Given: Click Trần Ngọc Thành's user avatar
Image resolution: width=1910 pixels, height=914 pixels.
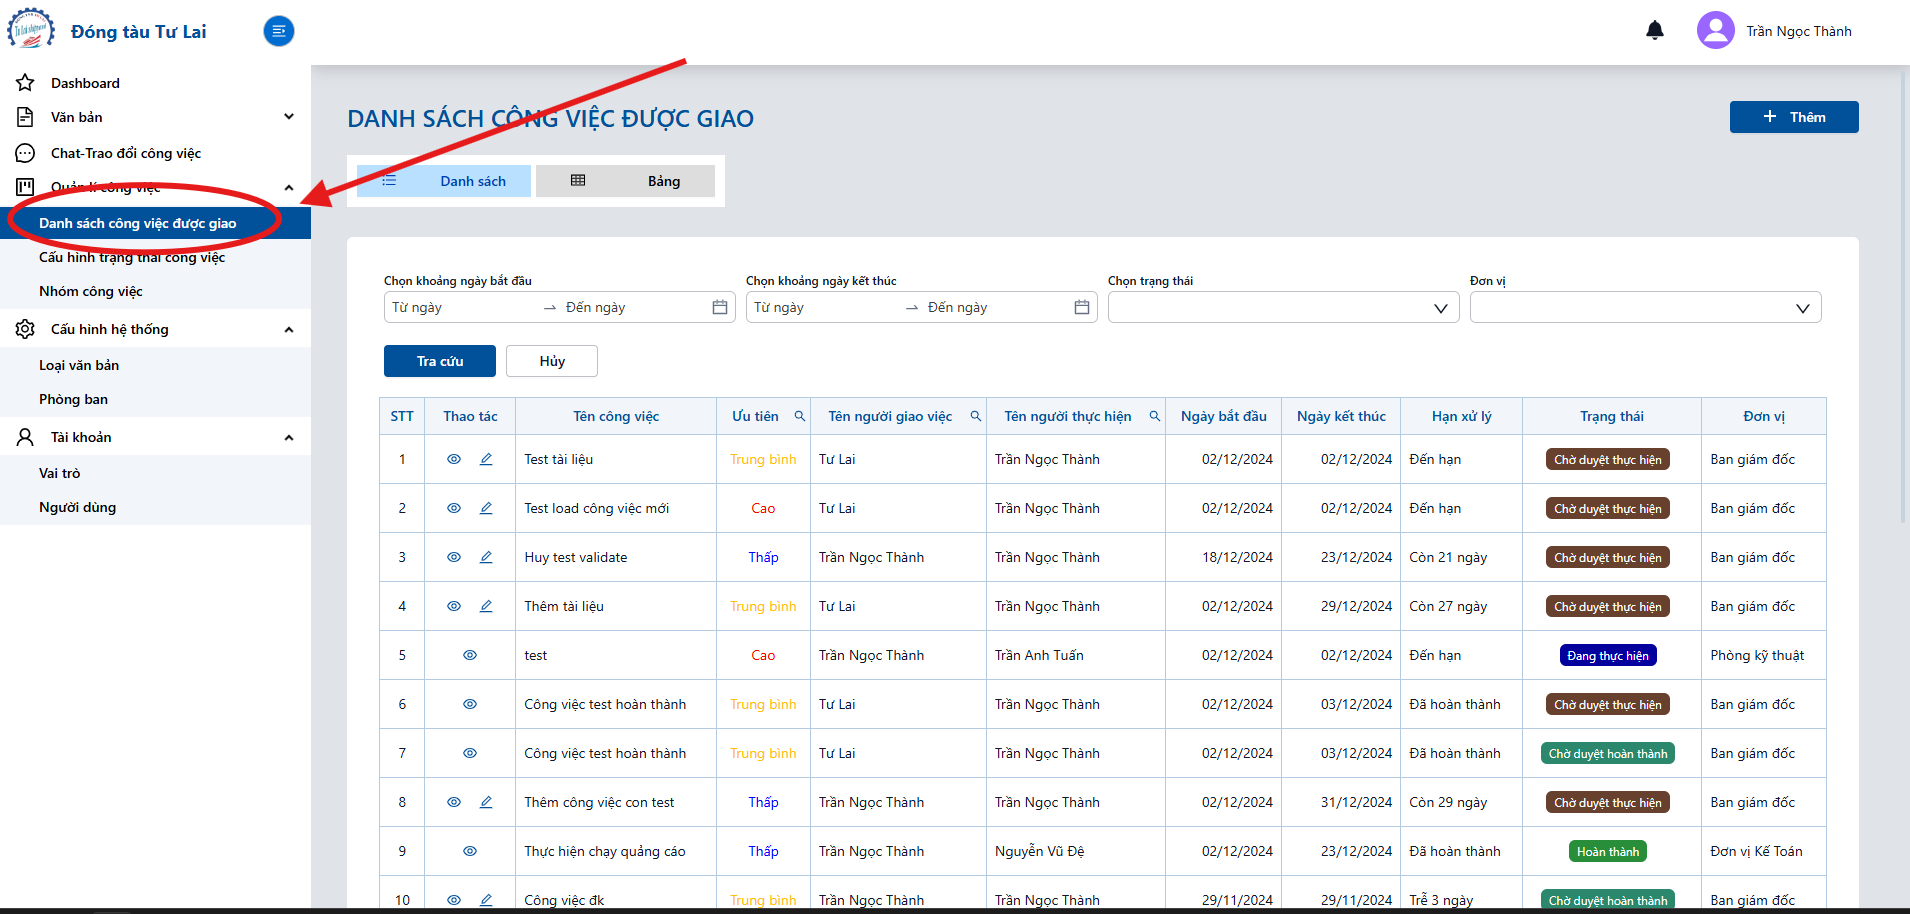Looking at the screenshot, I should click(1716, 30).
